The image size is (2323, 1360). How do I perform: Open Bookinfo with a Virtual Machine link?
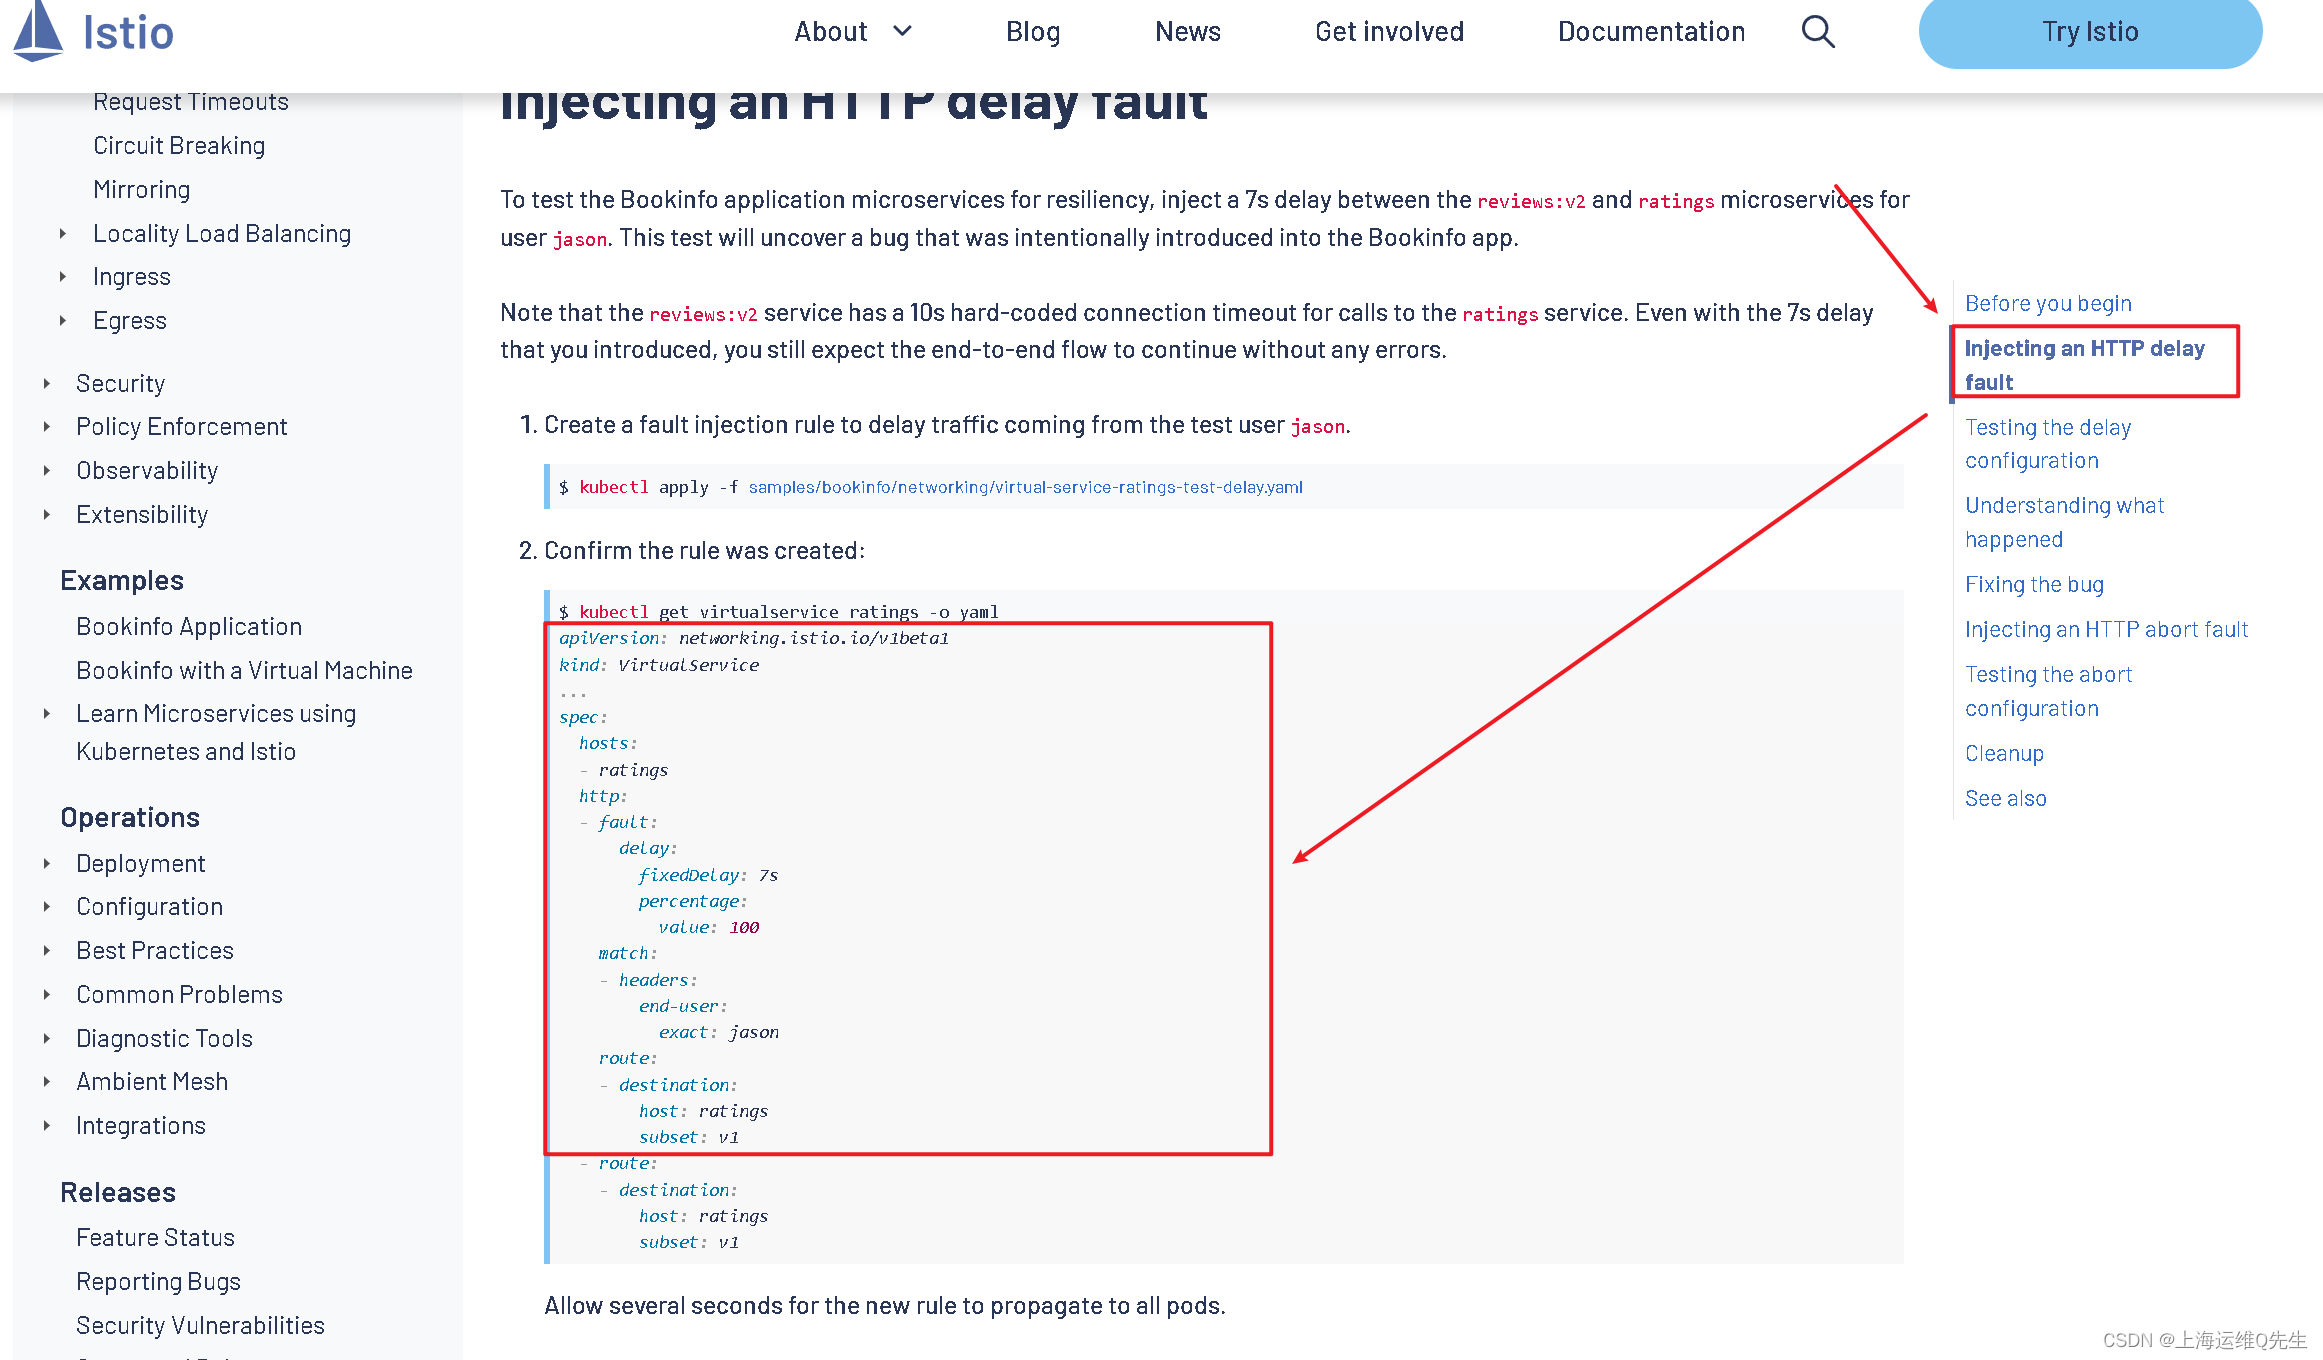[x=244, y=671]
